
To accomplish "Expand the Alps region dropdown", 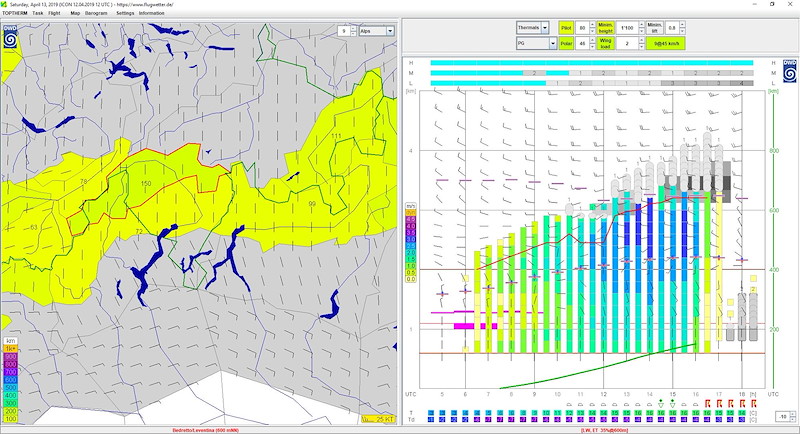I will 390,31.
